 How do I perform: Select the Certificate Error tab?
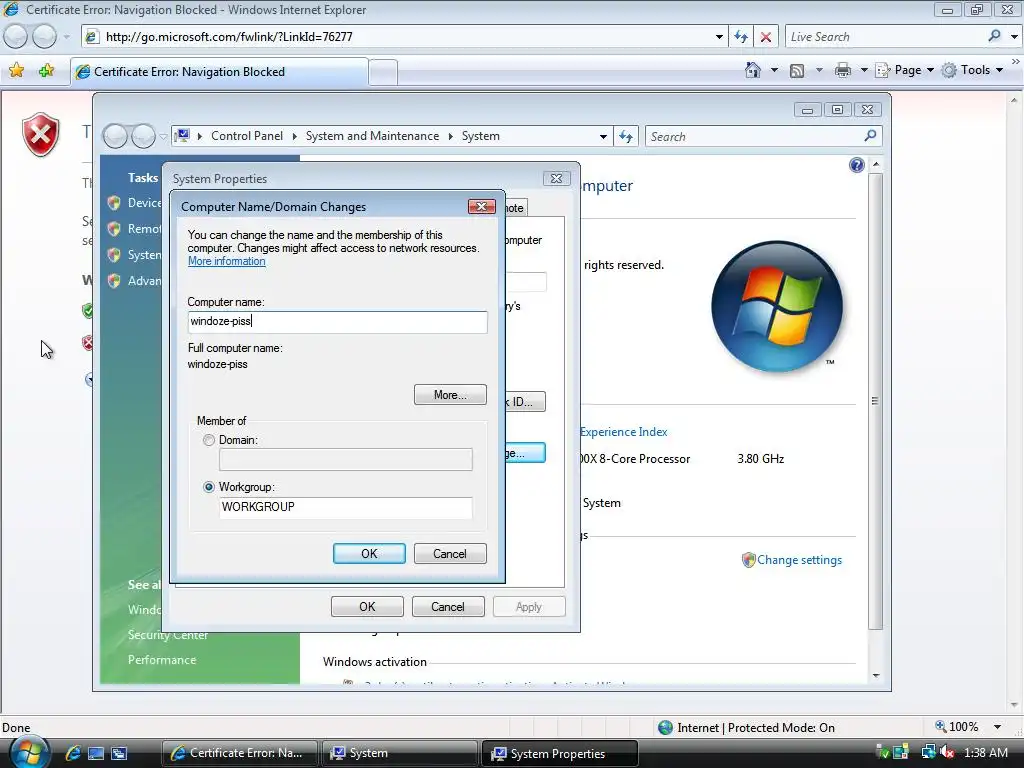[x=219, y=72]
